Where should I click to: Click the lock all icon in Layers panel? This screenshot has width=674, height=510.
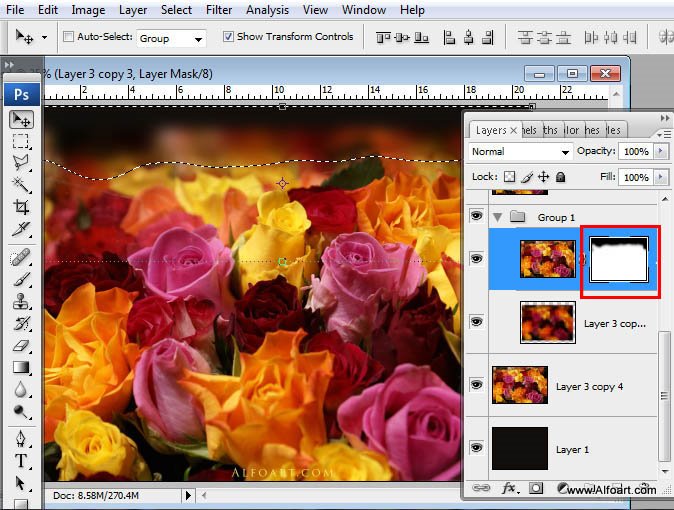[x=560, y=177]
